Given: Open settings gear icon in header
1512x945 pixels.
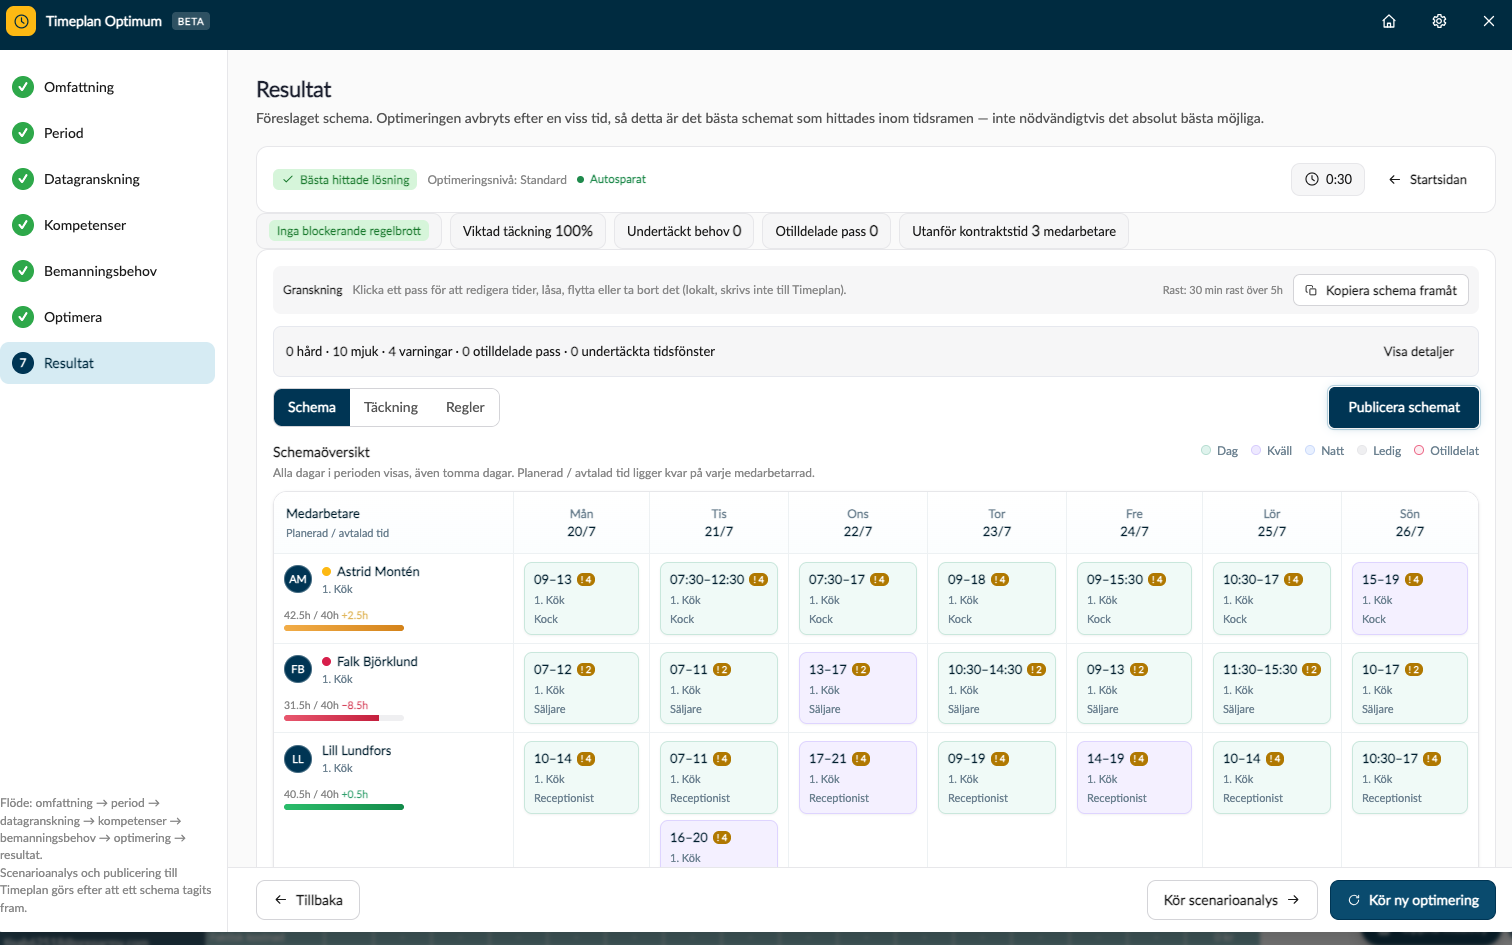Looking at the screenshot, I should (x=1439, y=21).
